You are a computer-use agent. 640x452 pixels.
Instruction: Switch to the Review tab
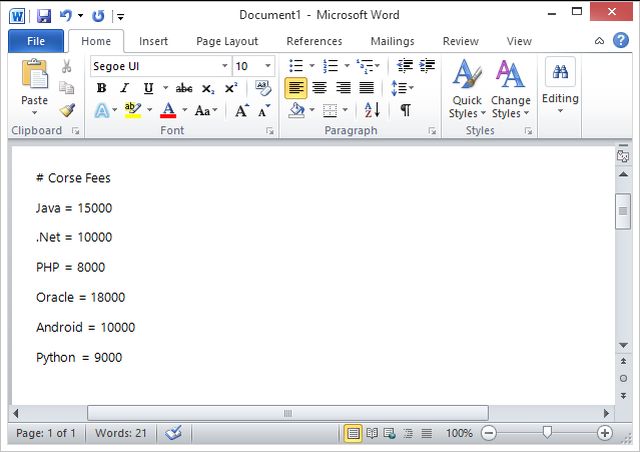[x=460, y=41]
